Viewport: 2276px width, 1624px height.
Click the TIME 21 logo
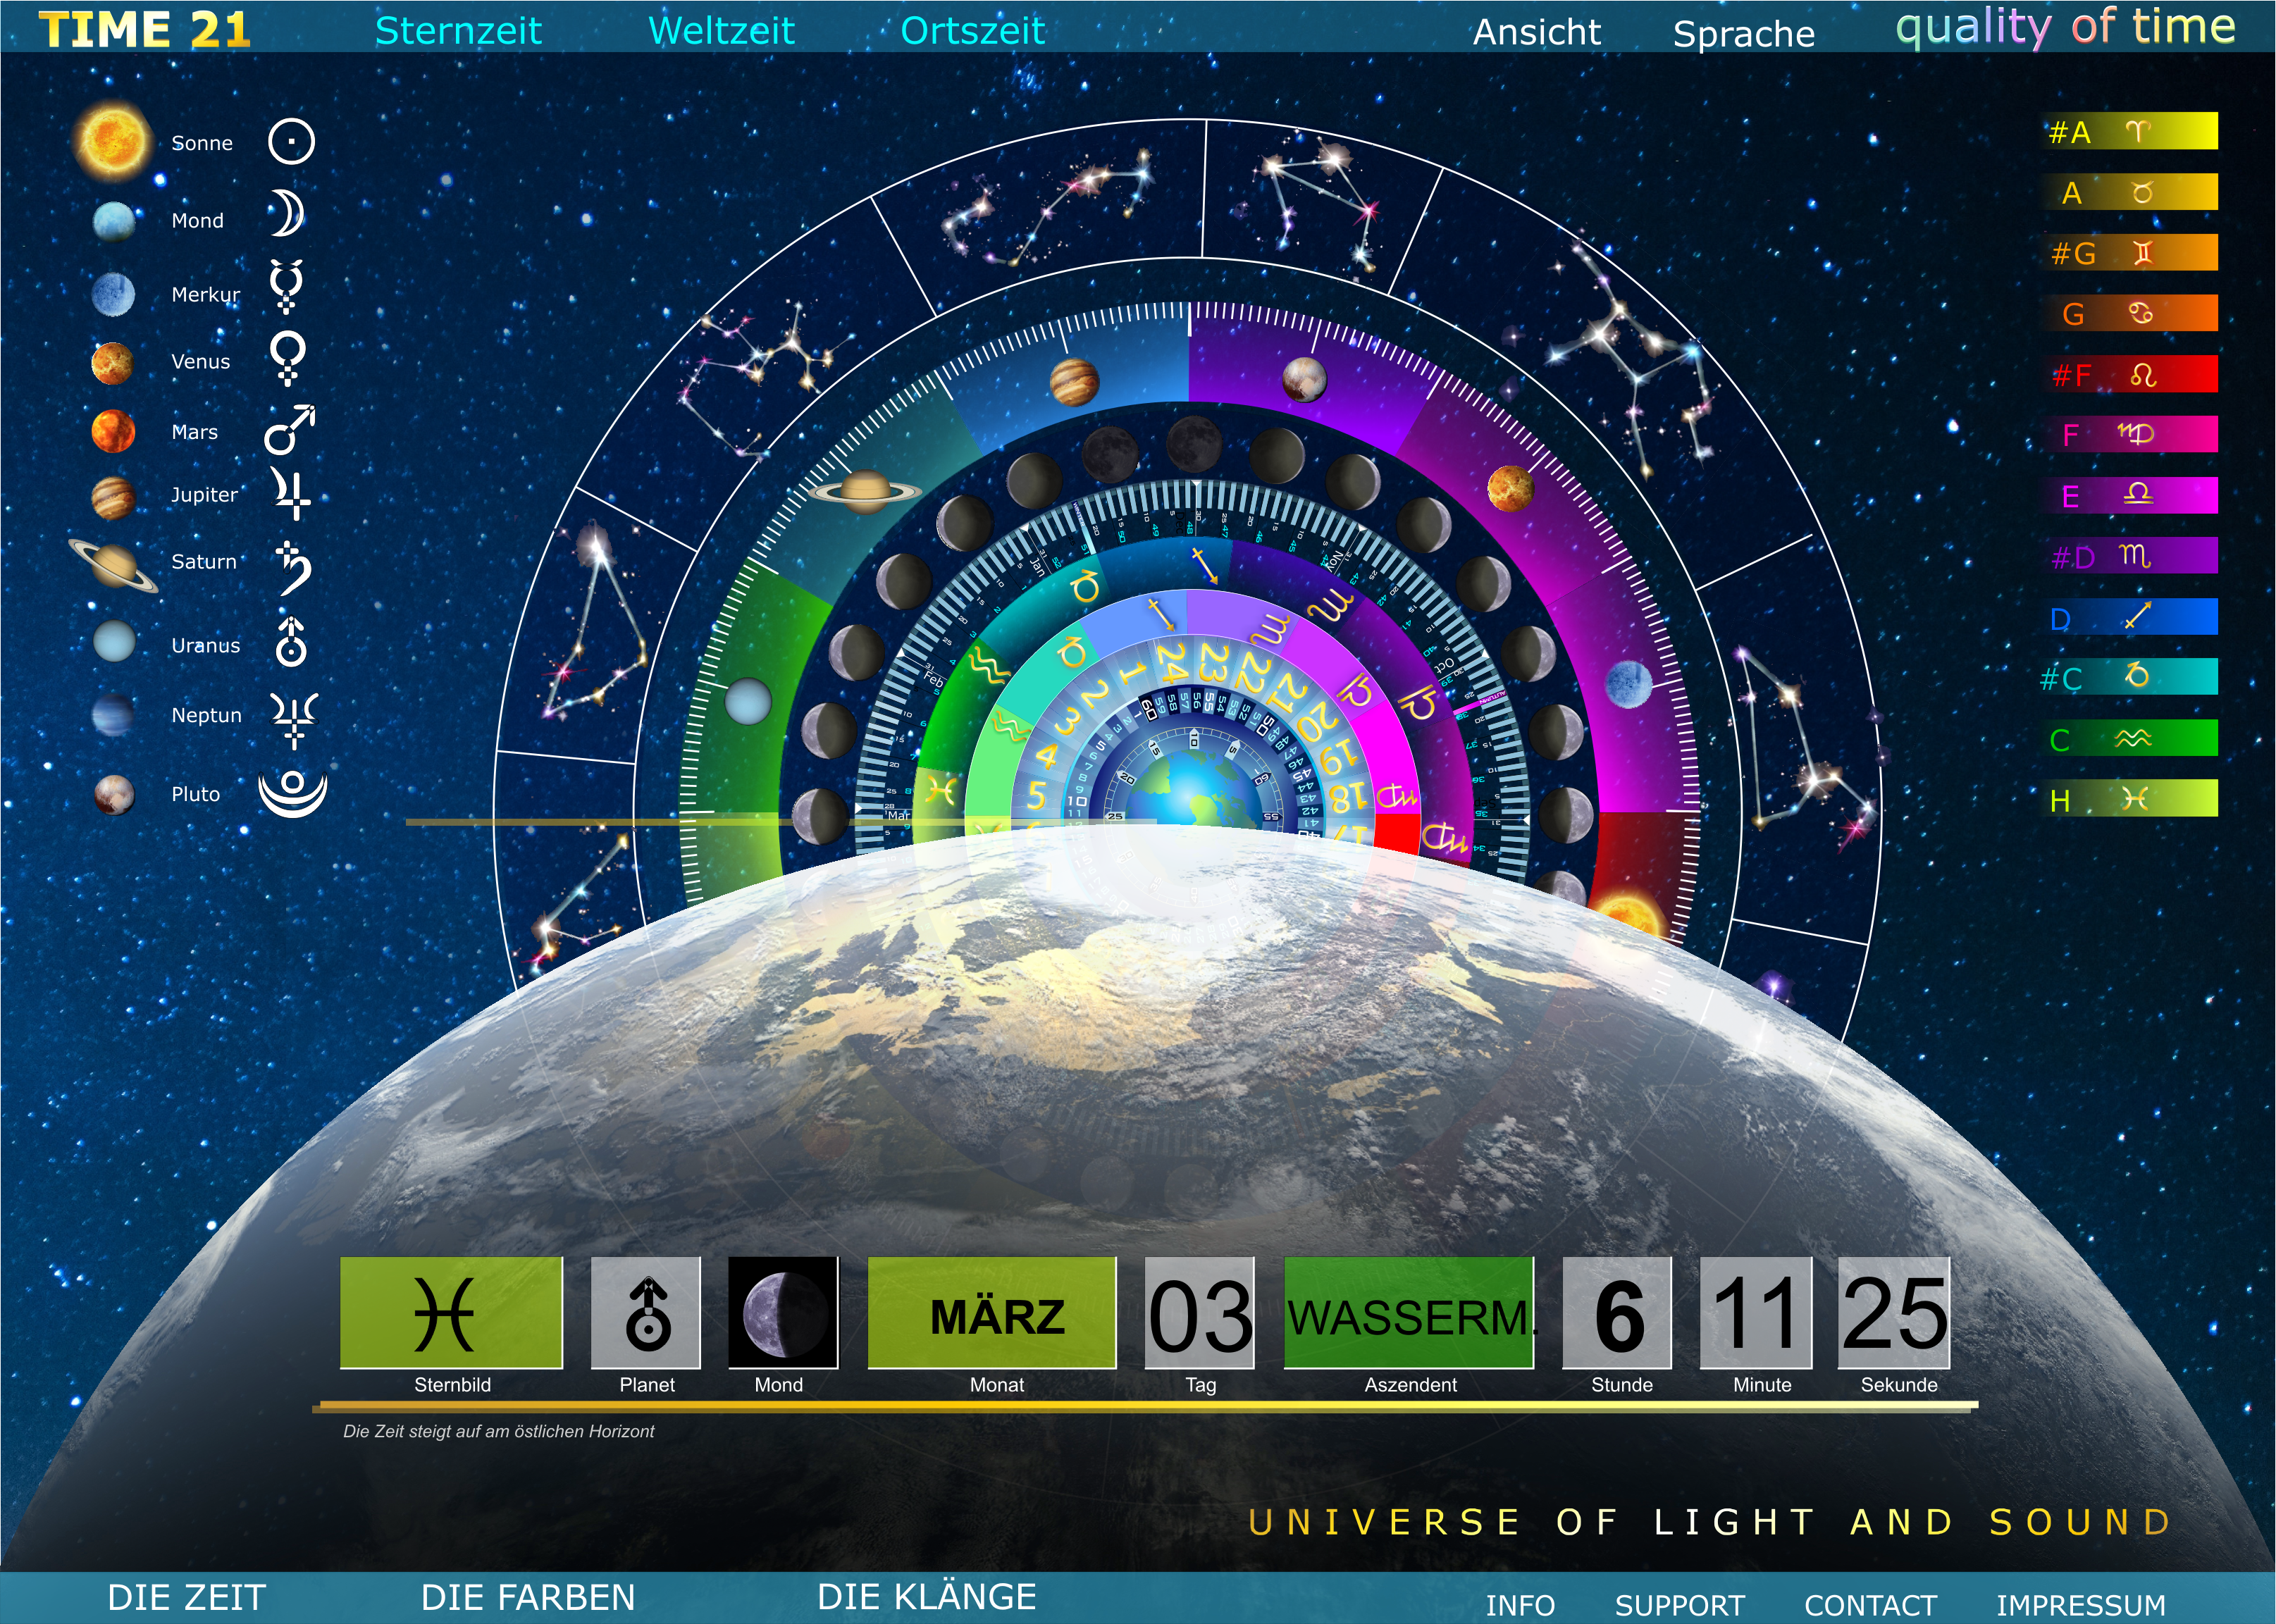coord(144,29)
